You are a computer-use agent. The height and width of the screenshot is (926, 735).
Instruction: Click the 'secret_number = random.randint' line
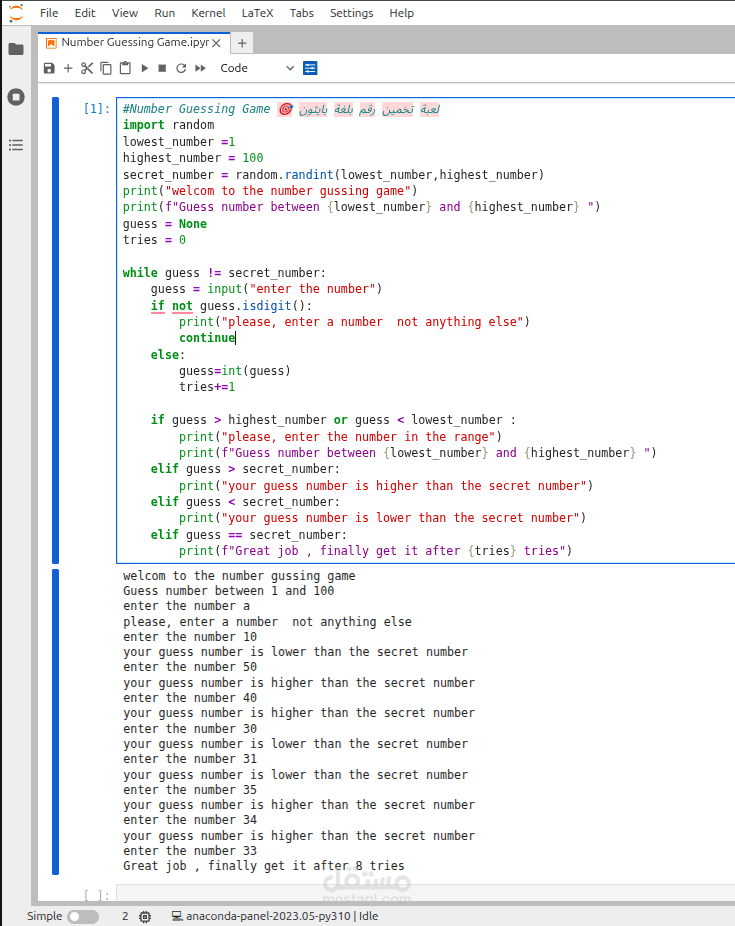tap(334, 175)
